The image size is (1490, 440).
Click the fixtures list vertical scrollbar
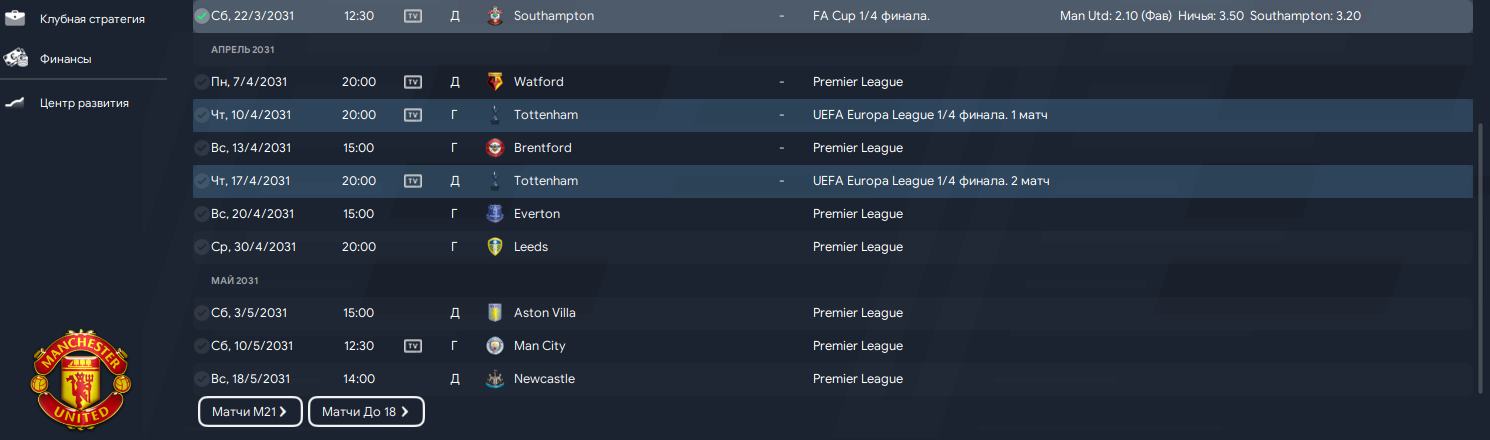coord(1482,257)
